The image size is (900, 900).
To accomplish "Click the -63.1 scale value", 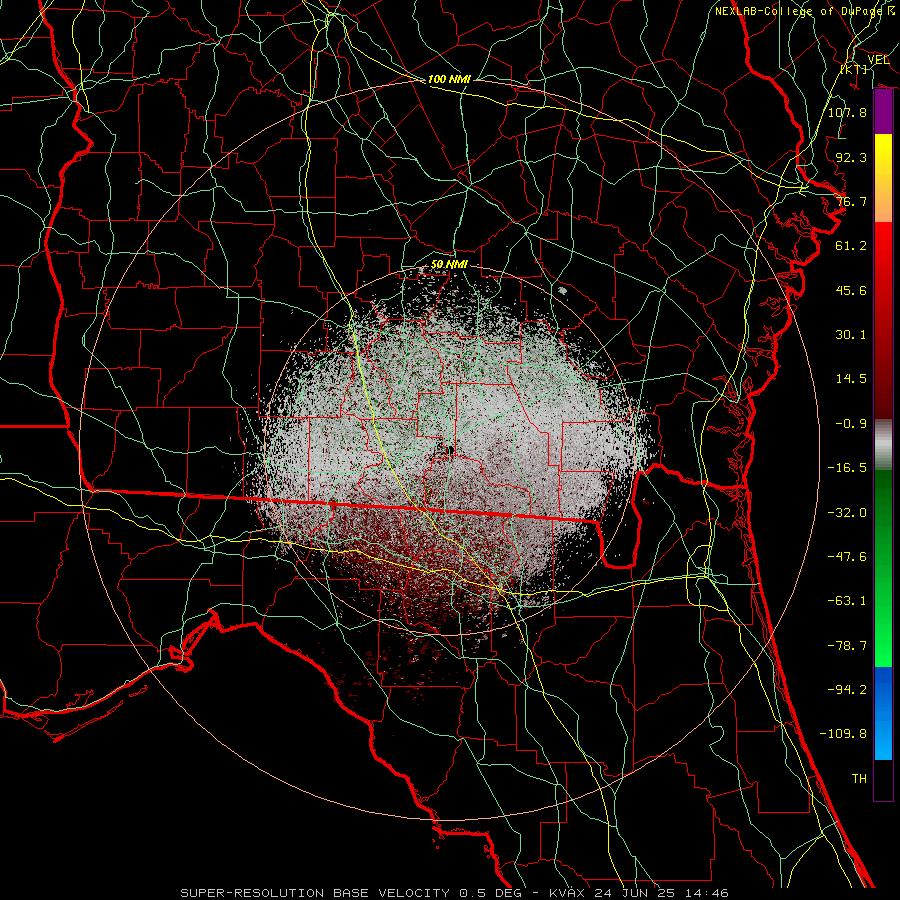I will (x=847, y=601).
